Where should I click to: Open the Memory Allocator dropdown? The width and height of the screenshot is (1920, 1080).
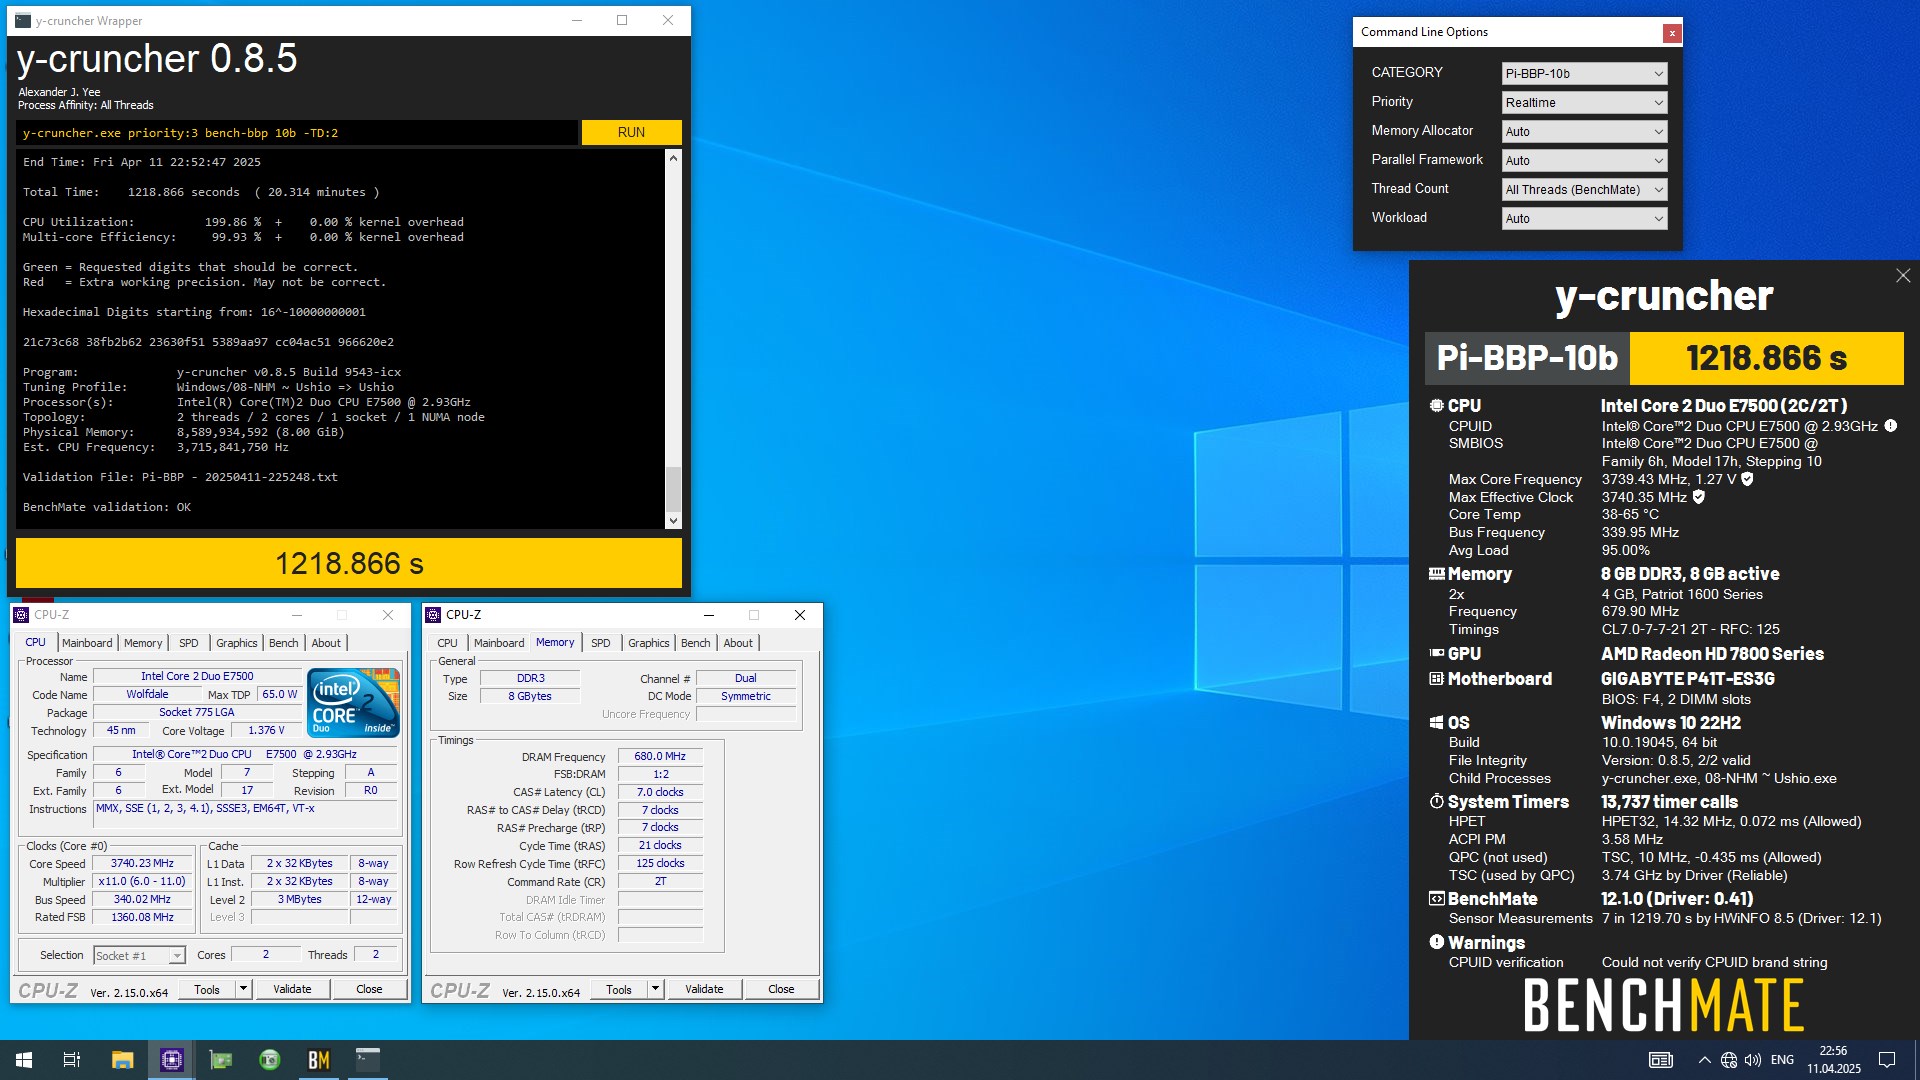pyautogui.click(x=1585, y=132)
